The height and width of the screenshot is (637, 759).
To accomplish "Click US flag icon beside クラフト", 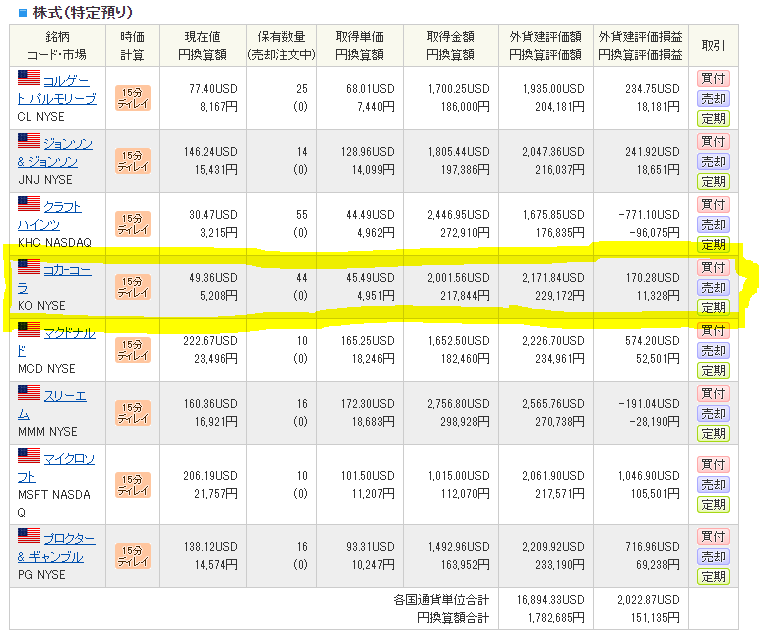I will click(x=29, y=204).
